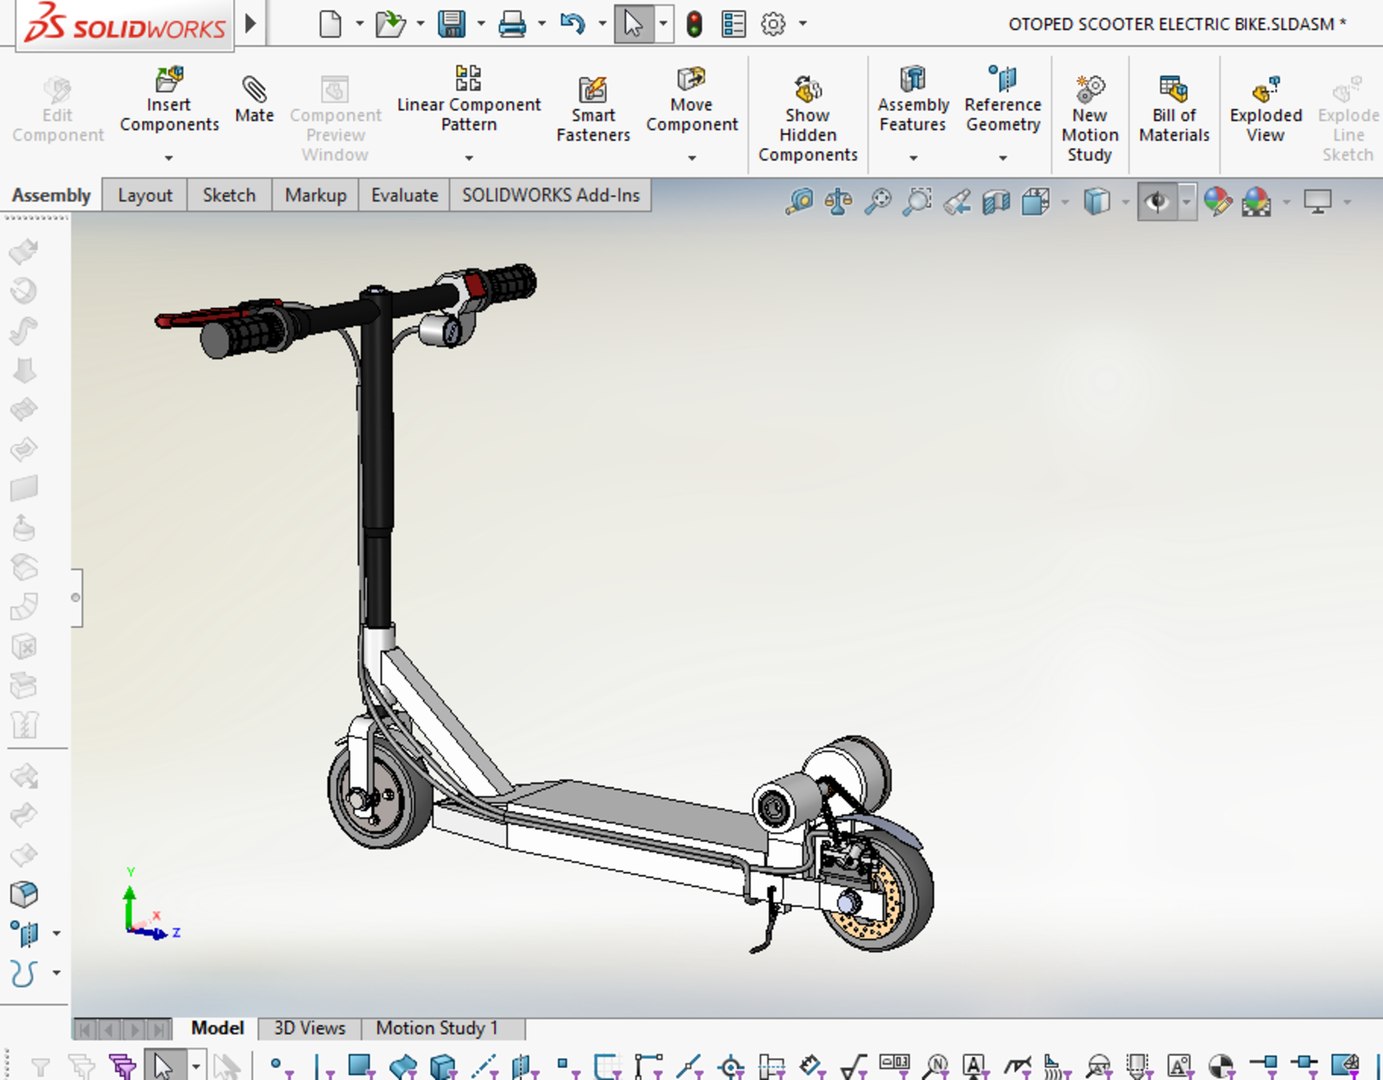Open the Layout tab
1383x1080 pixels.
145,195
